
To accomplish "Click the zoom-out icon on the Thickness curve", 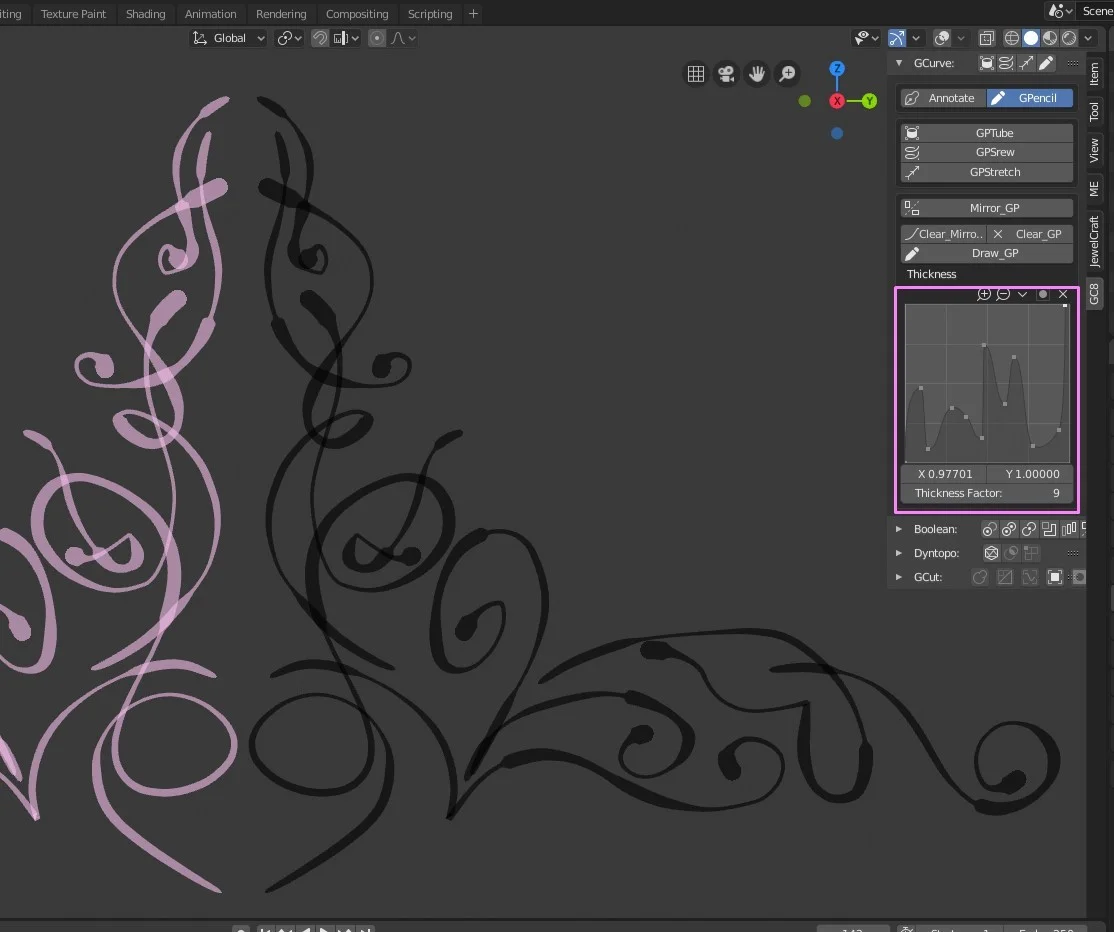I will point(1003,294).
